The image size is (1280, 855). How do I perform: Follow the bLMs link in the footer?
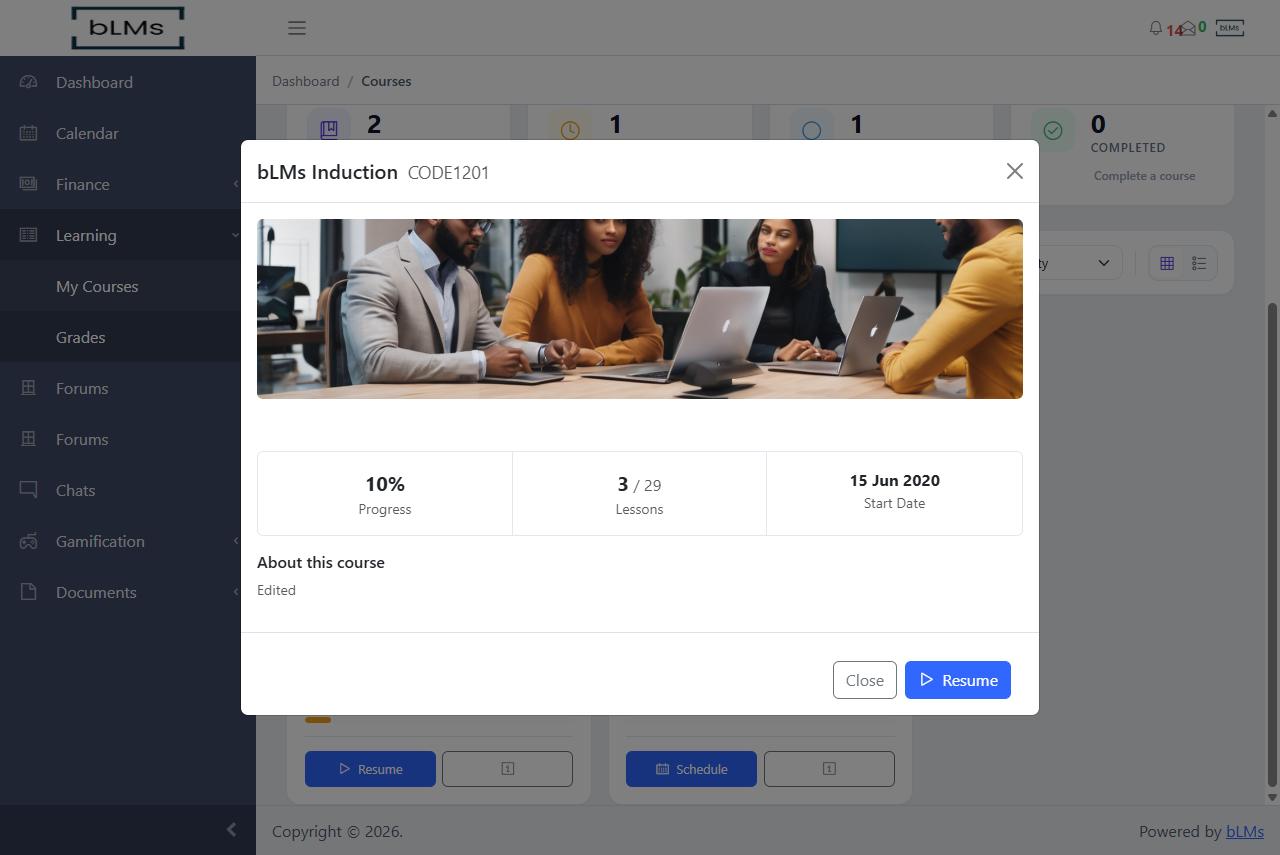click(1245, 831)
